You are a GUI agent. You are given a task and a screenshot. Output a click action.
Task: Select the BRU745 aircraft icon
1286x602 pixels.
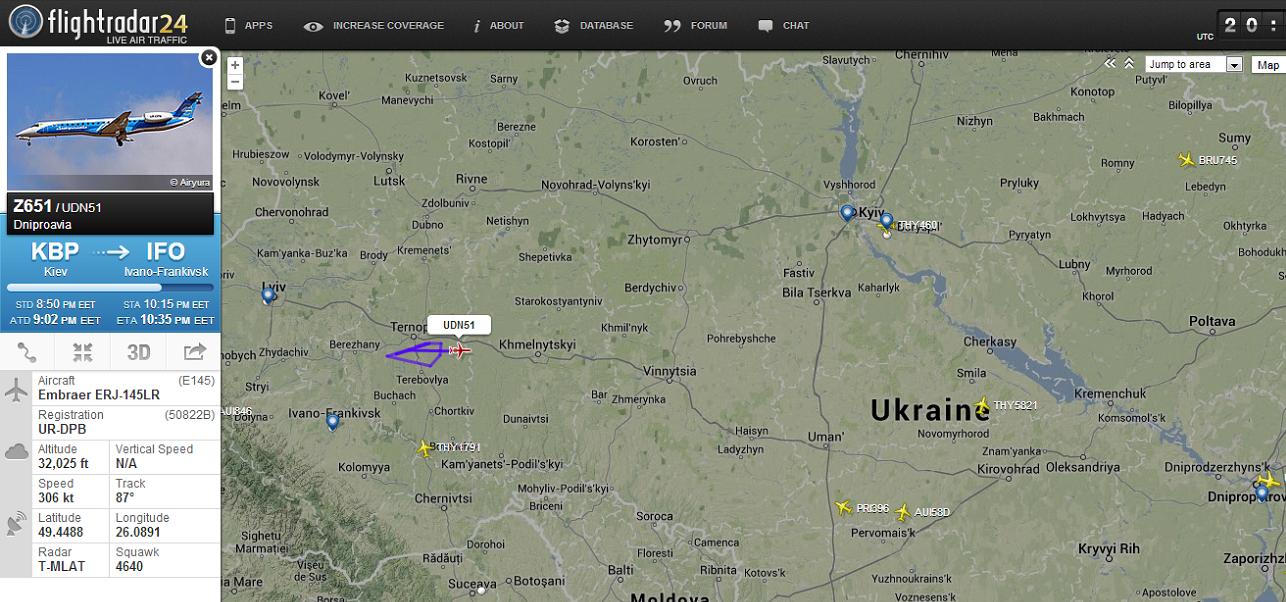(1187, 160)
